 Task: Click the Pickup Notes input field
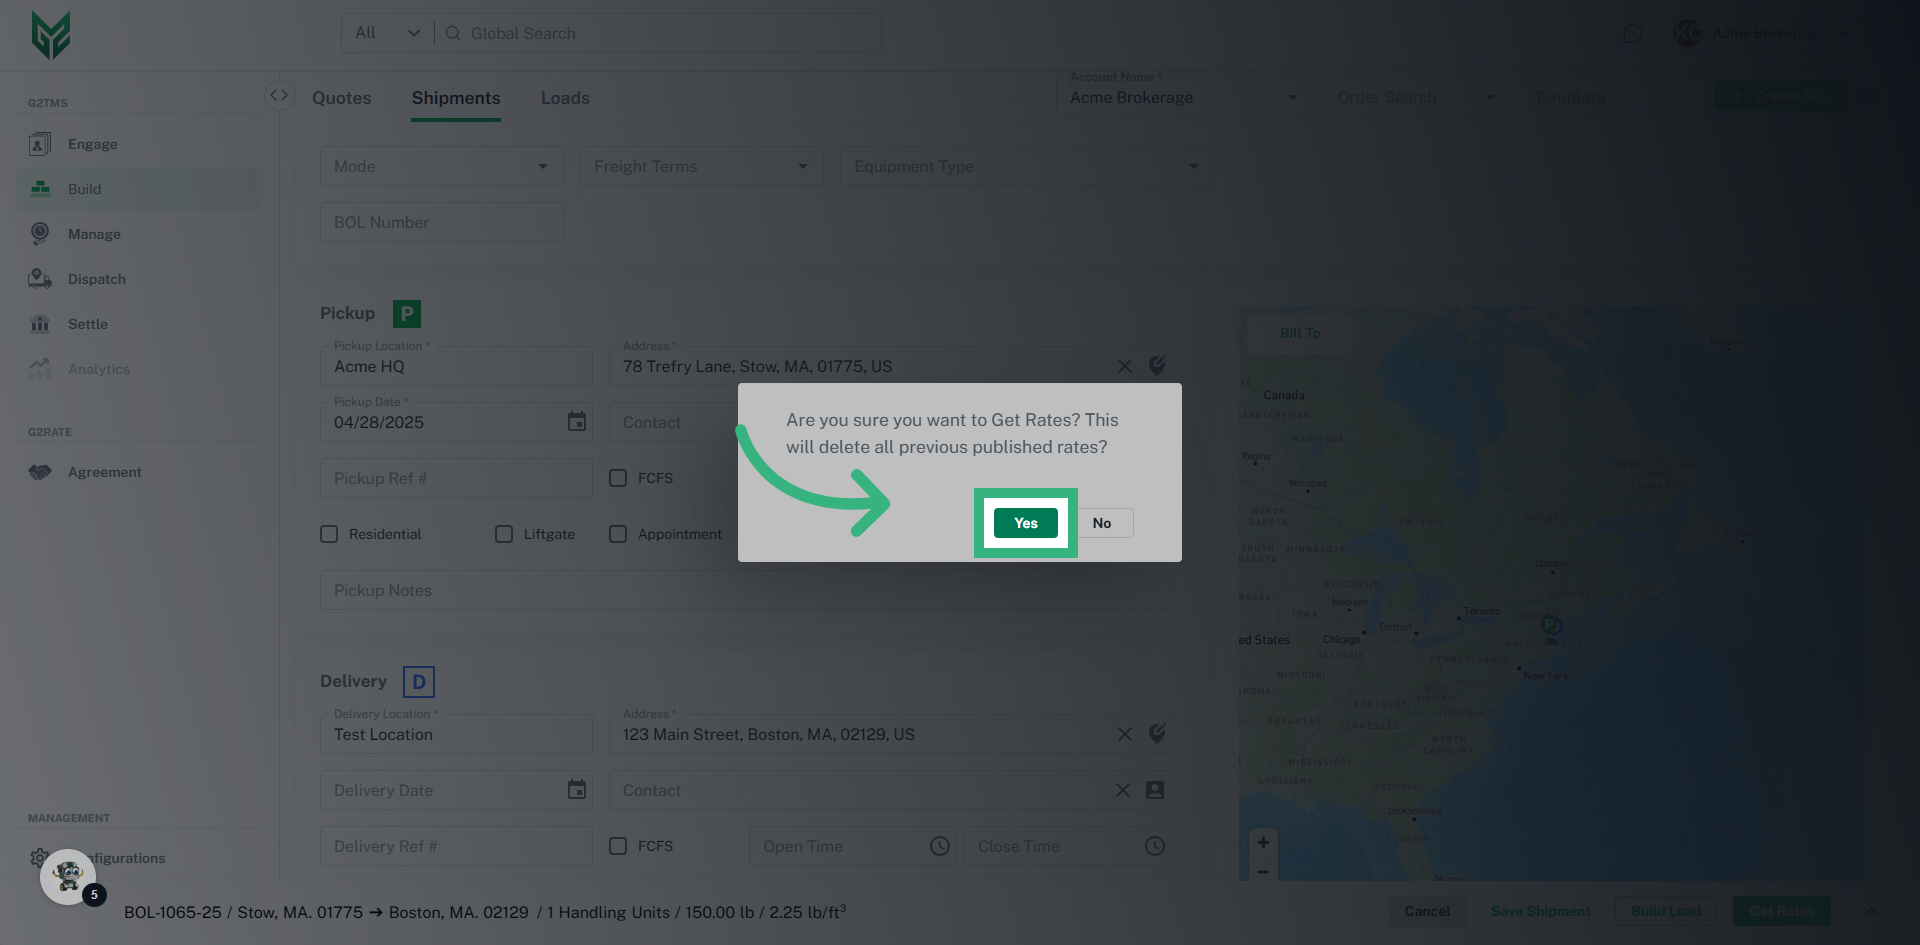point(744,590)
